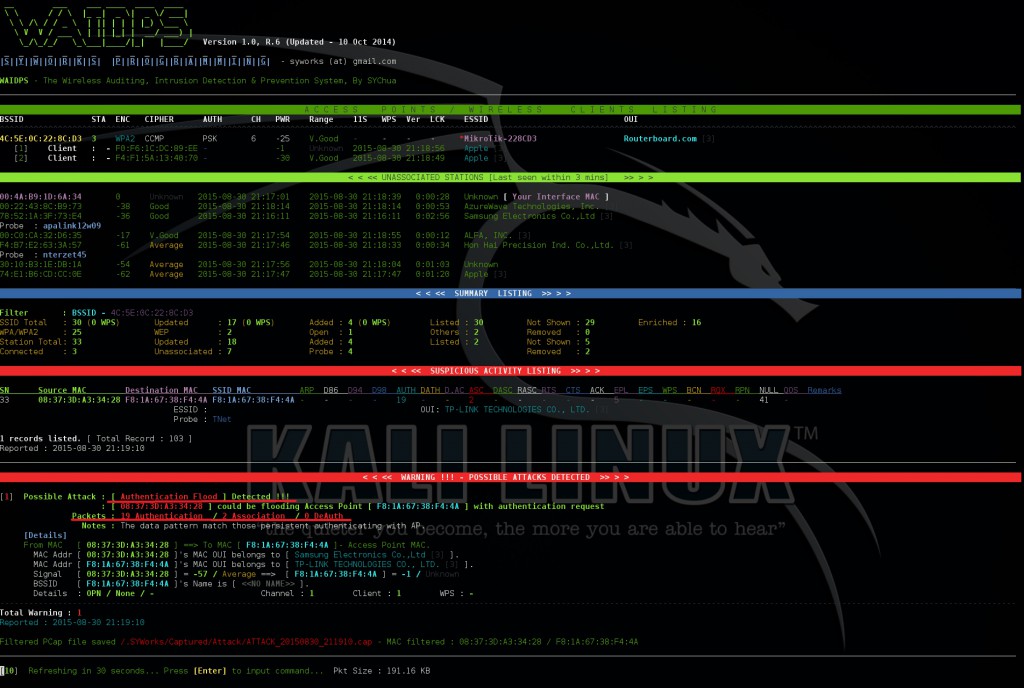Click the CIPHER column header
1024x688 pixels.
[x=159, y=119]
